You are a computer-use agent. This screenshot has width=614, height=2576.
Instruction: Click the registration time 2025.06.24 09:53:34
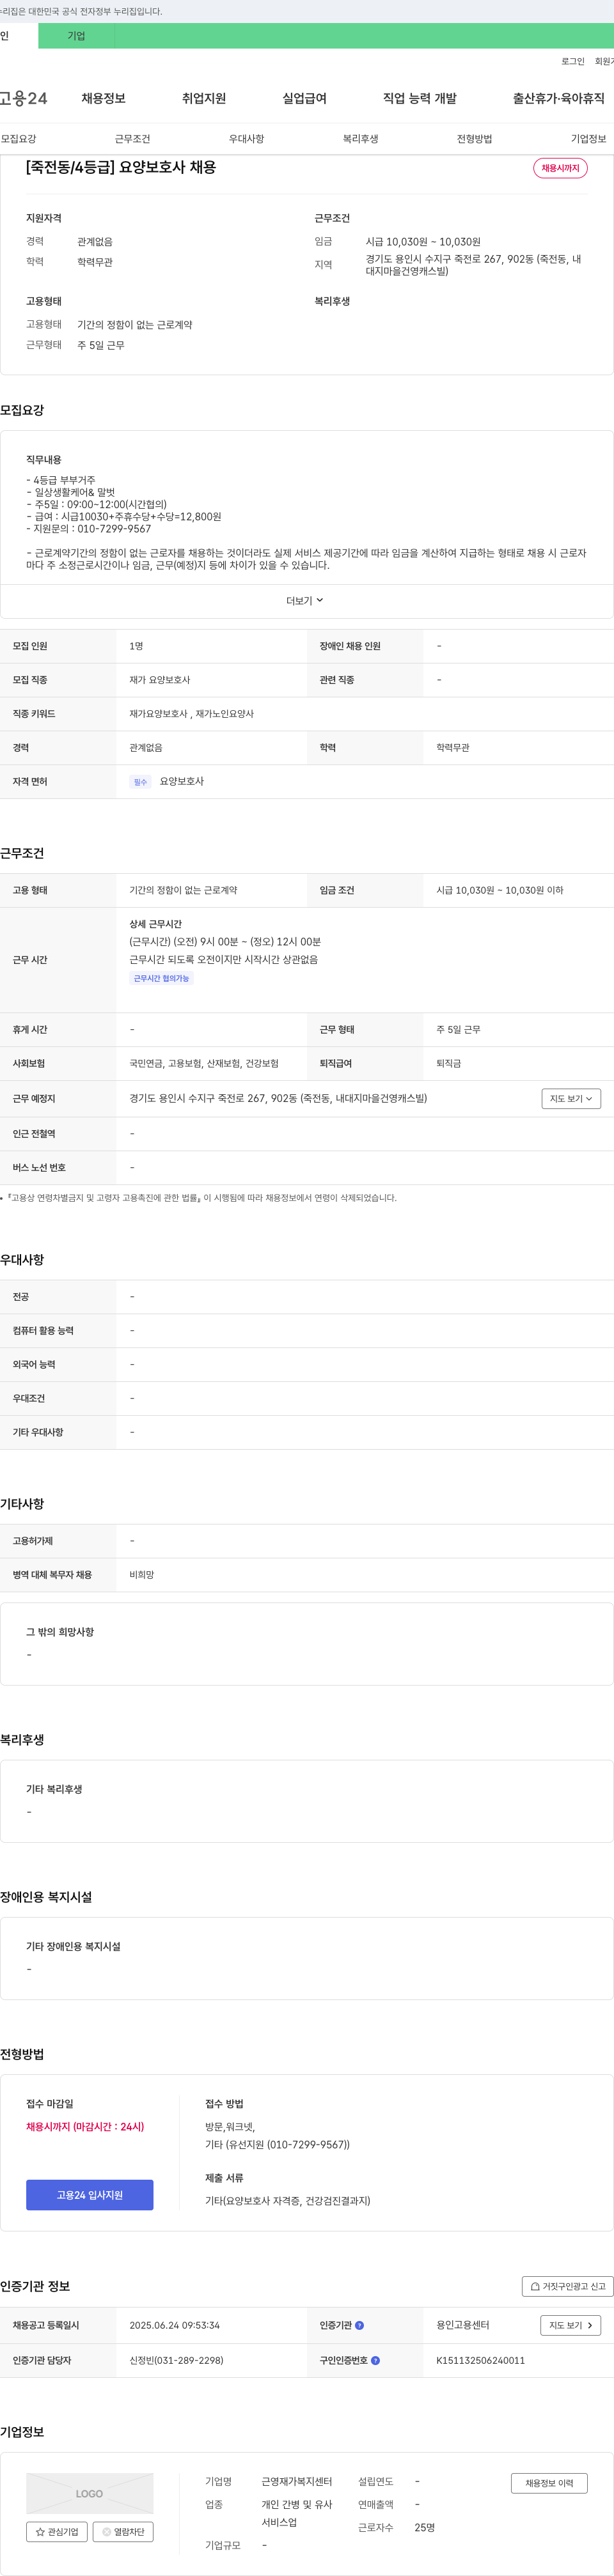(x=174, y=2325)
